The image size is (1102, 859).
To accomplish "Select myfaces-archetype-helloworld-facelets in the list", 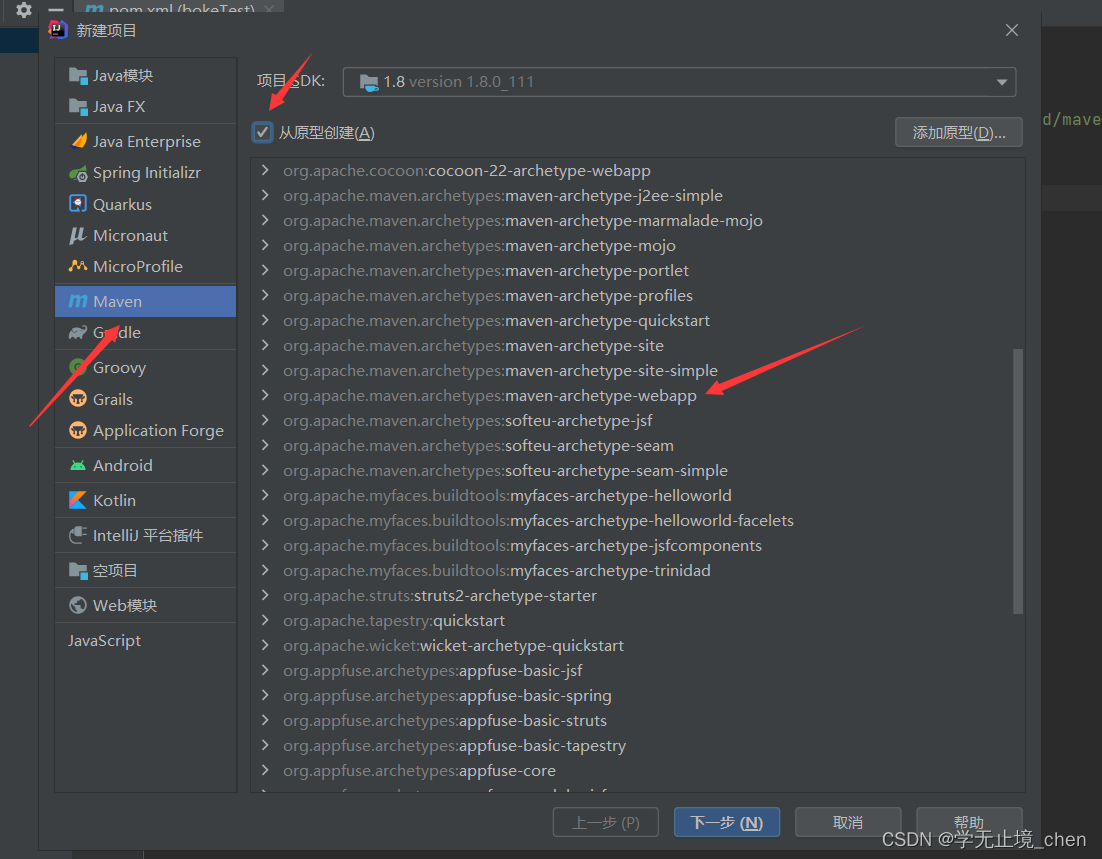I will (538, 520).
